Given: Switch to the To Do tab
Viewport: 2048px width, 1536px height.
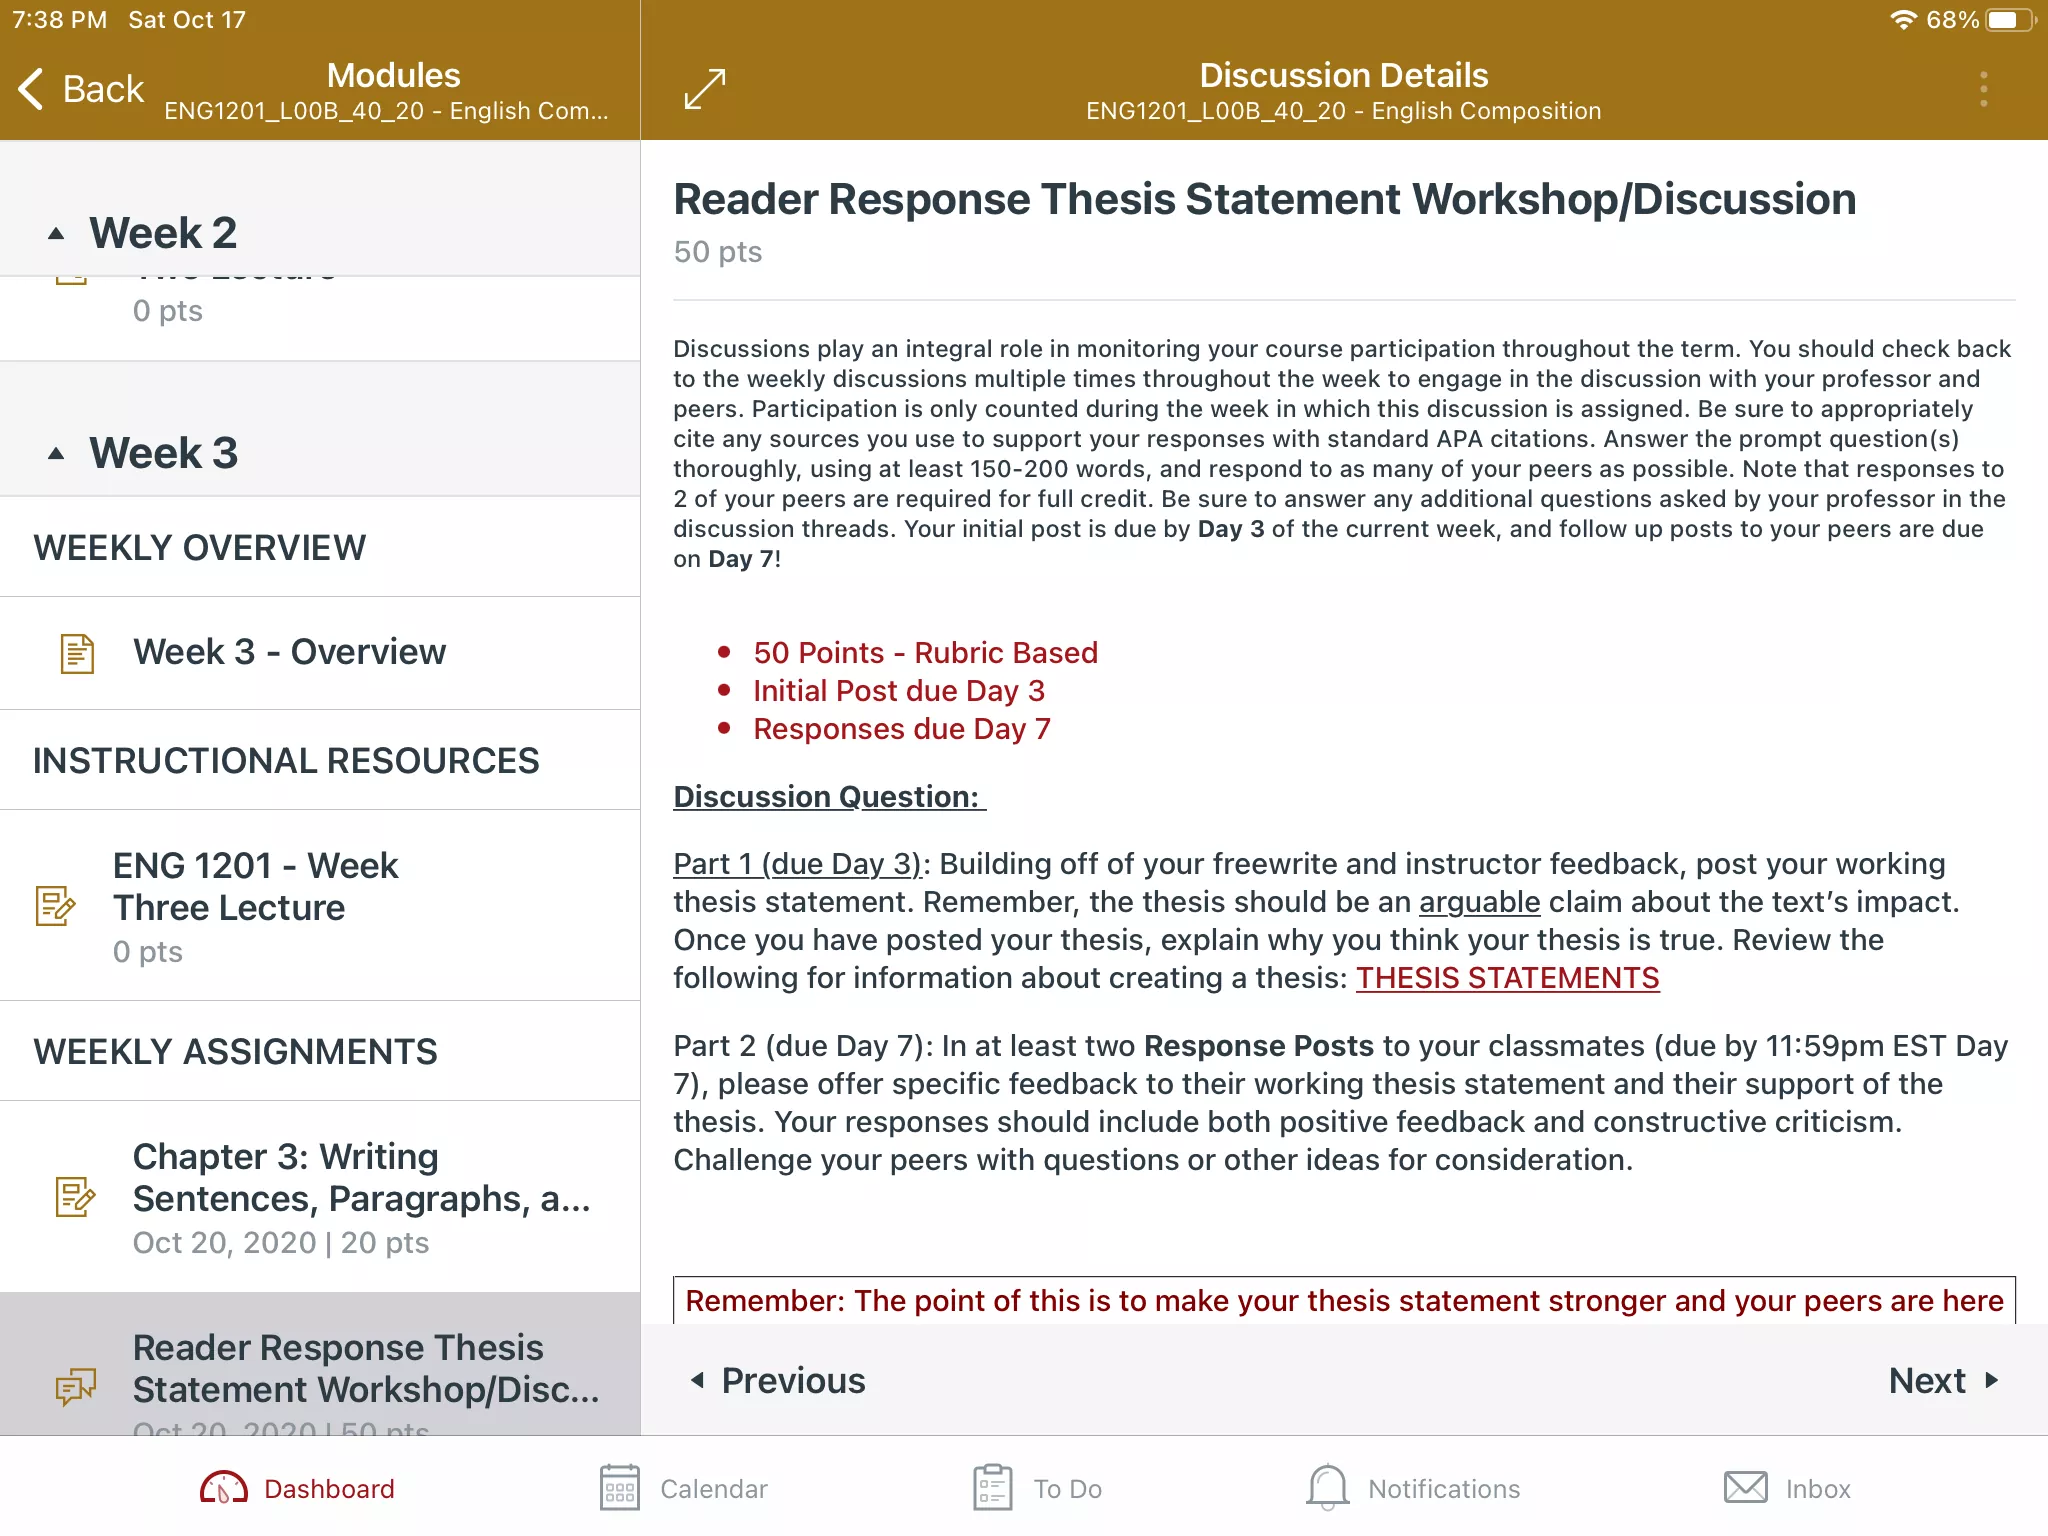Looking at the screenshot, I should [1038, 1488].
